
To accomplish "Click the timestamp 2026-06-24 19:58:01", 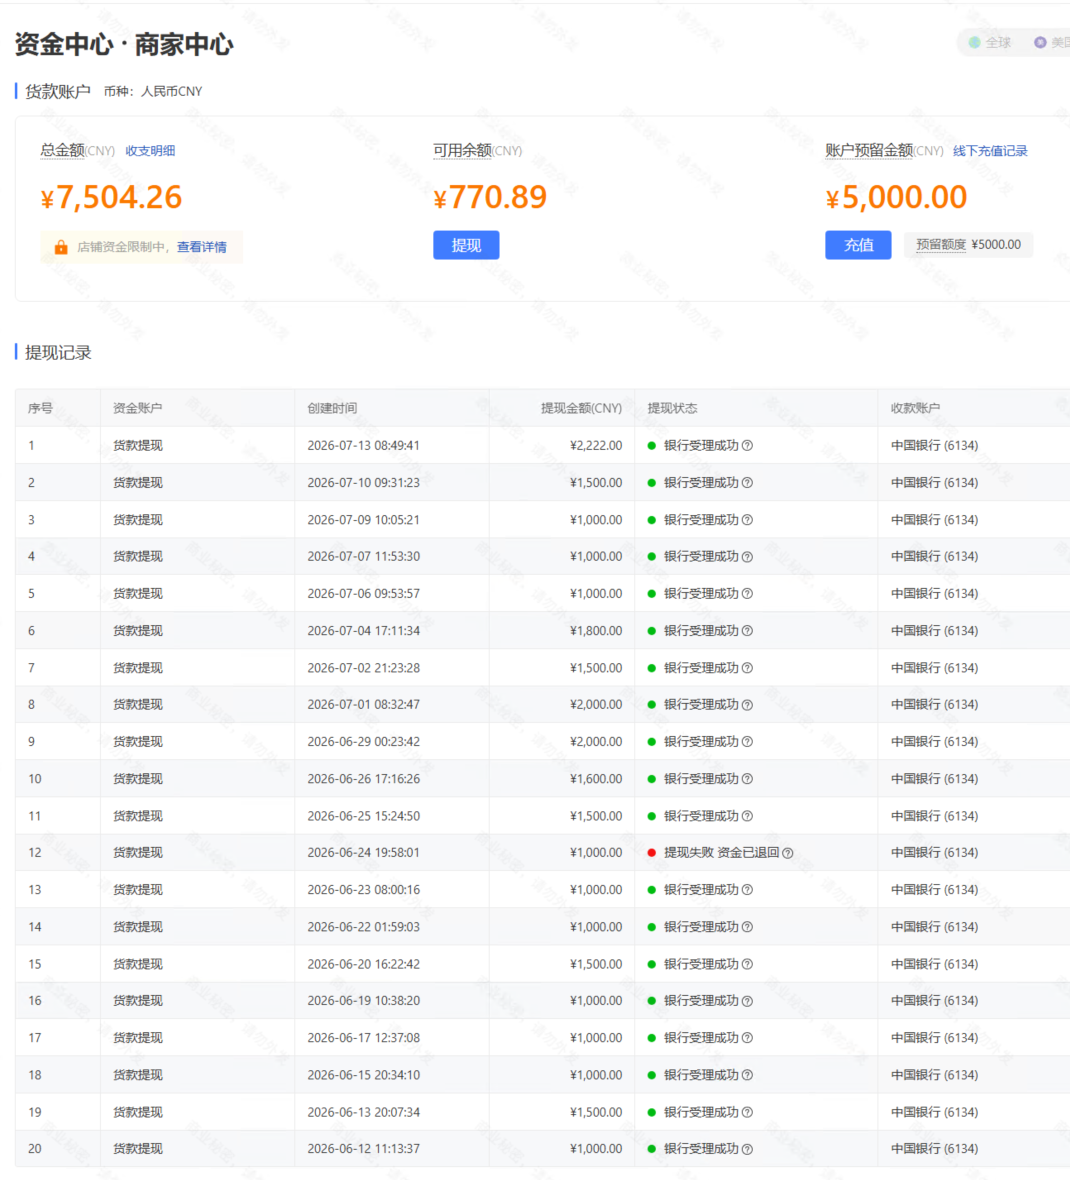I will pyautogui.click(x=363, y=853).
